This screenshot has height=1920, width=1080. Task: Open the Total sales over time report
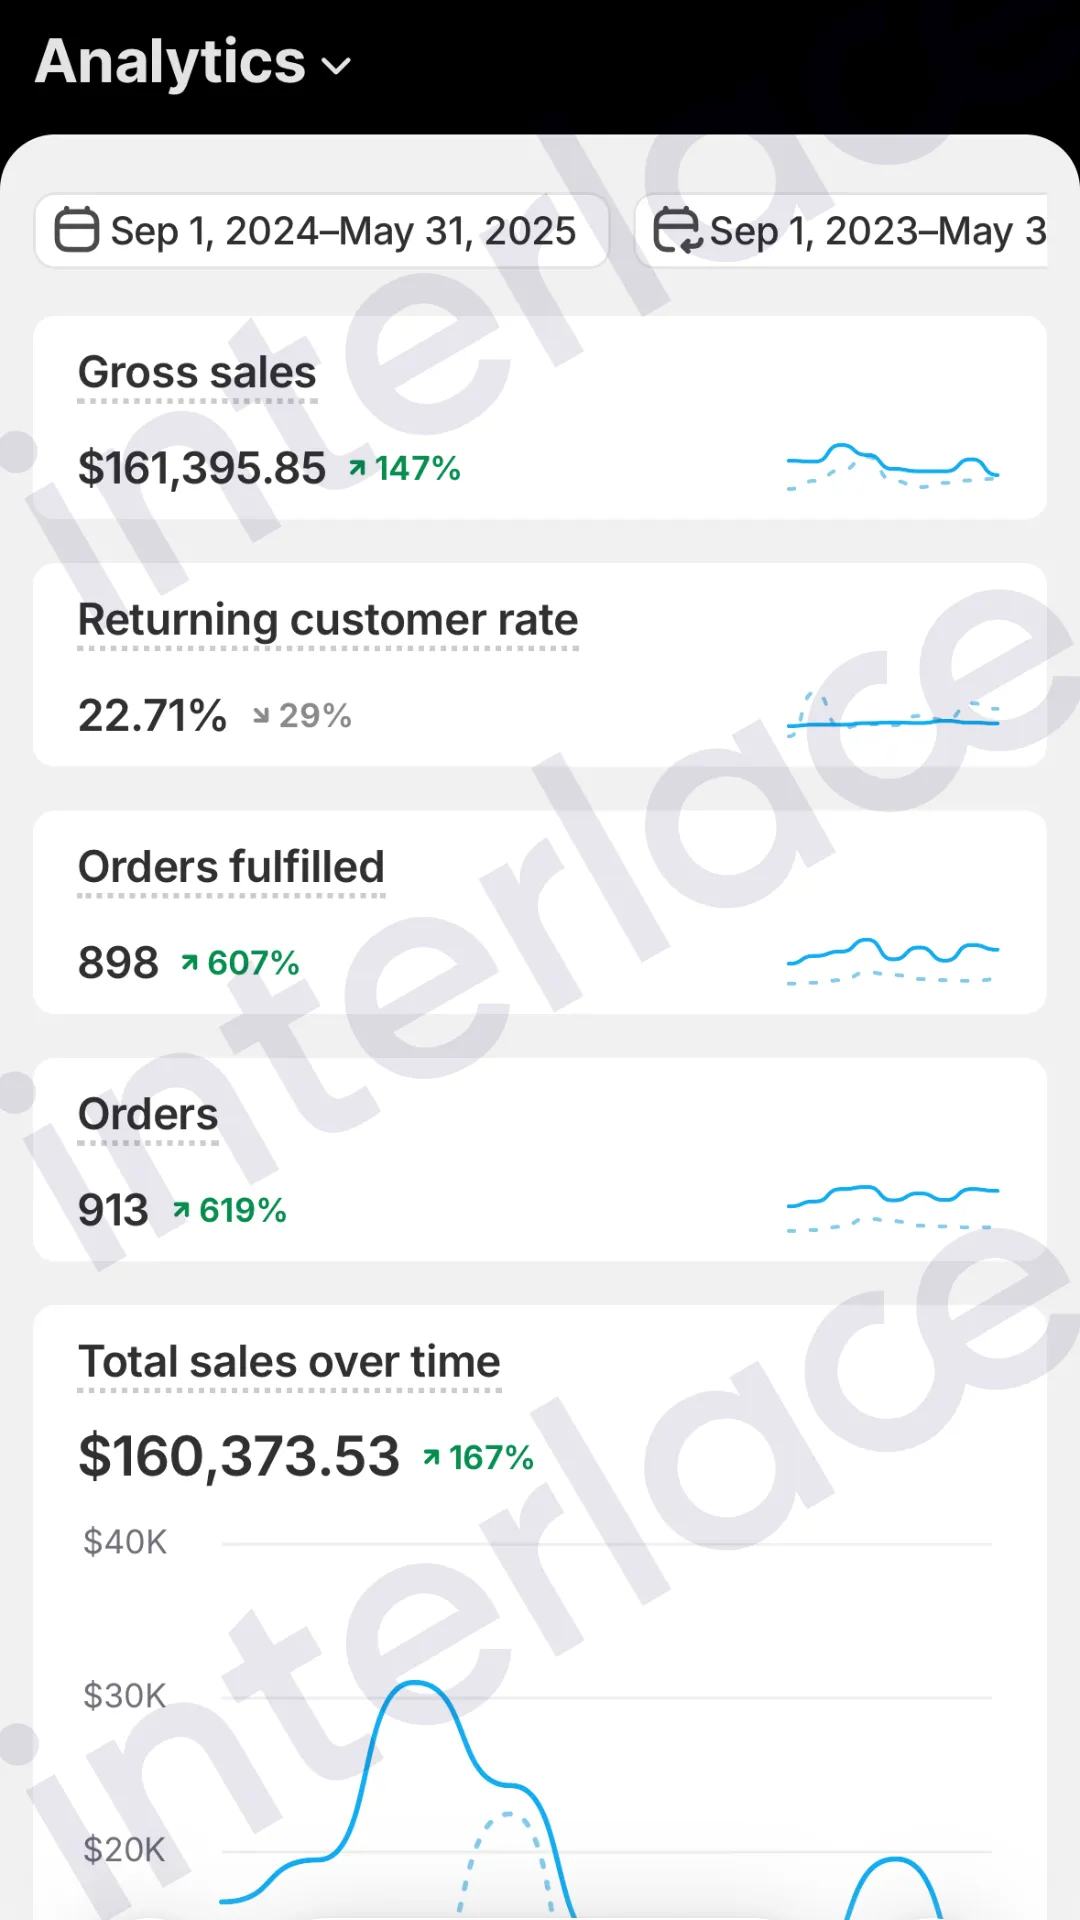point(289,1362)
